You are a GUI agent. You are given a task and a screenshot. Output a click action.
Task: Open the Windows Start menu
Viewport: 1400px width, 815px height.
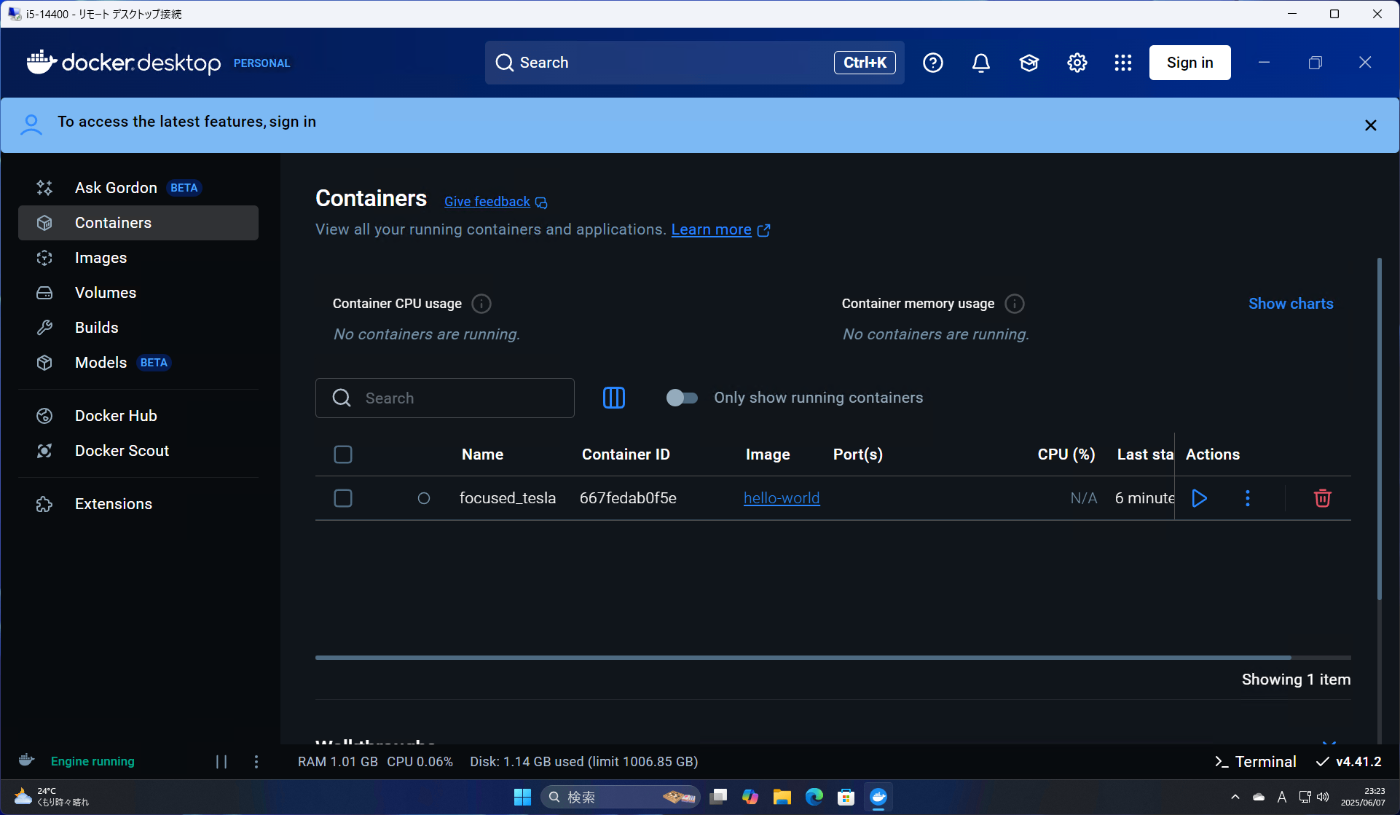pyautogui.click(x=522, y=797)
